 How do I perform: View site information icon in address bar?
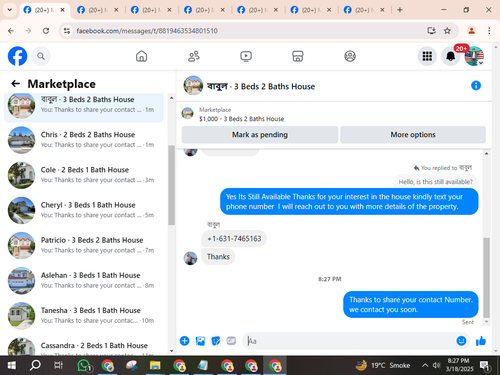67,31
